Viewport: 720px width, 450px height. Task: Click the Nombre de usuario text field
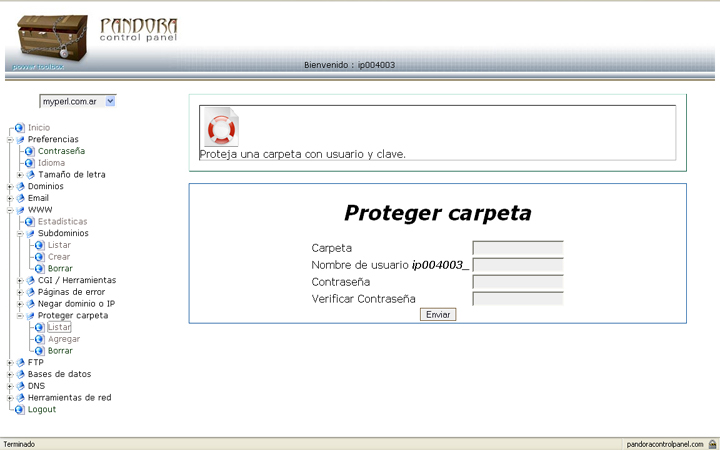pos(517,265)
